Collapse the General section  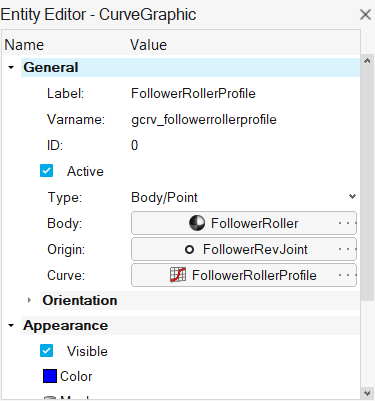tap(11, 67)
